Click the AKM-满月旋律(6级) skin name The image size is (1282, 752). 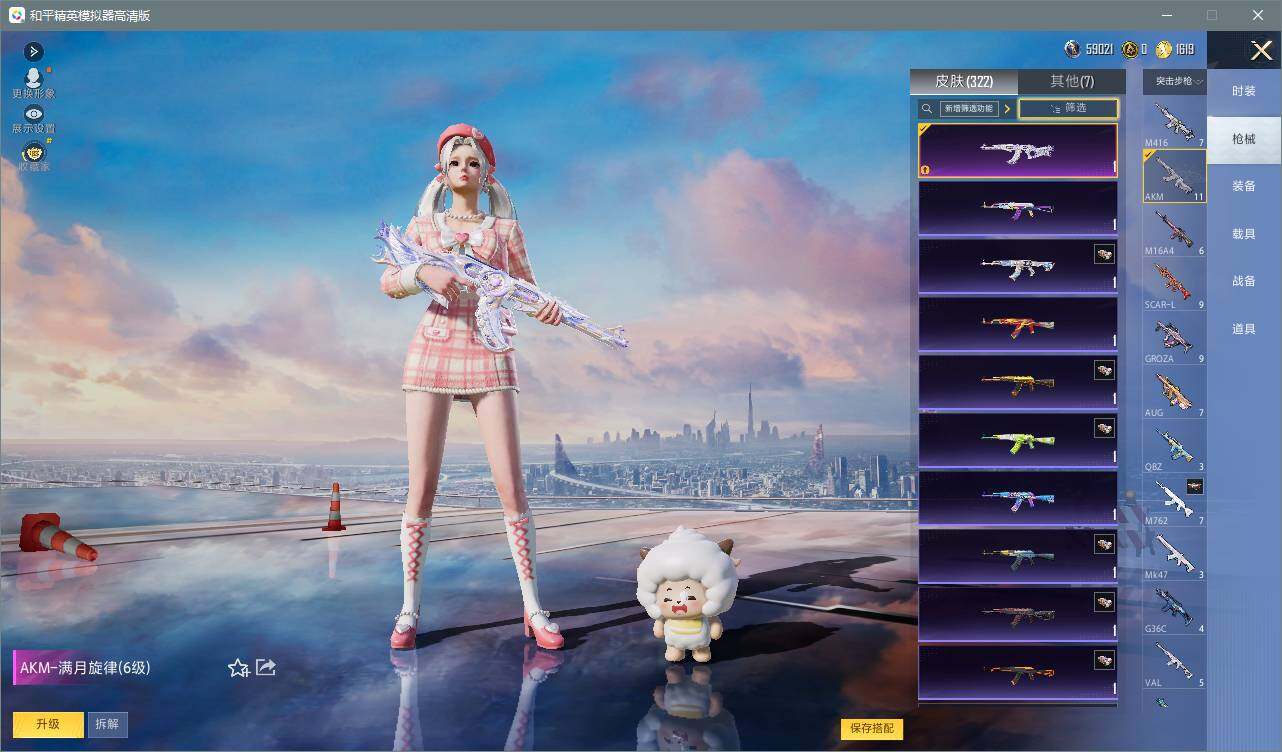coord(85,668)
